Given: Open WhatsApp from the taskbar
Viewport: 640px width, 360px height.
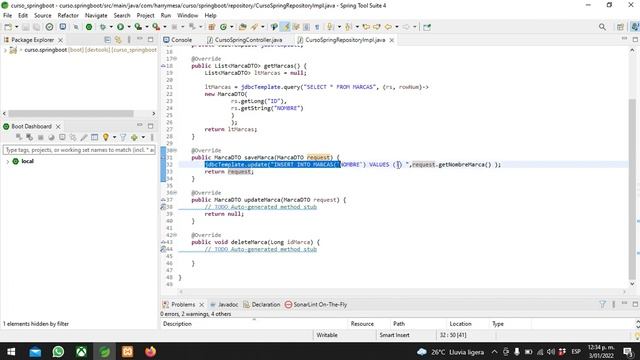Looking at the screenshot, I should [x=58, y=351].
